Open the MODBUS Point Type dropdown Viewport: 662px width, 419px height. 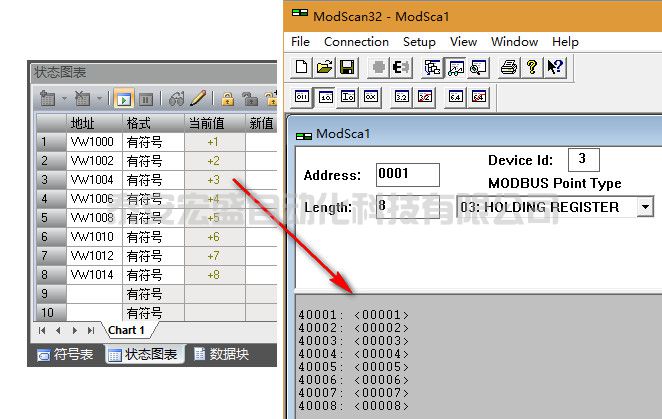pyautogui.click(x=644, y=207)
